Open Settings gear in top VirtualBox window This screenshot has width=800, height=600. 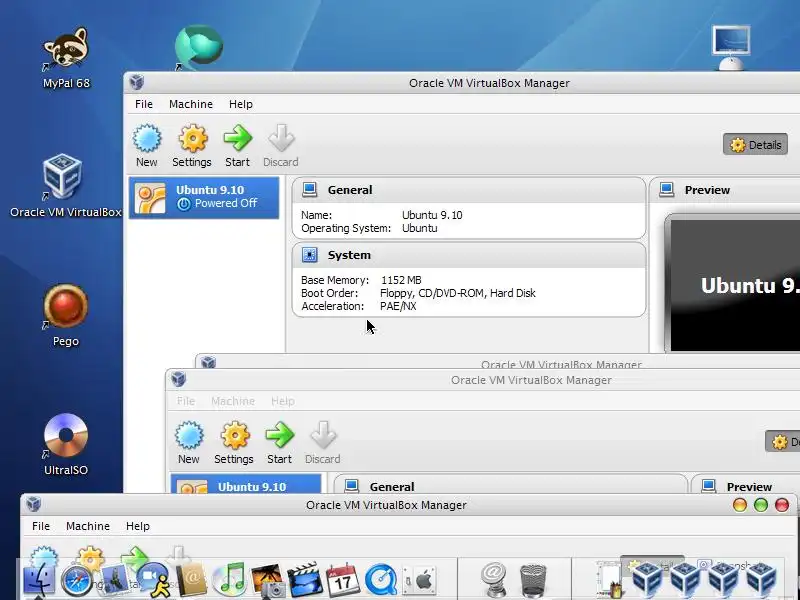click(x=192, y=145)
